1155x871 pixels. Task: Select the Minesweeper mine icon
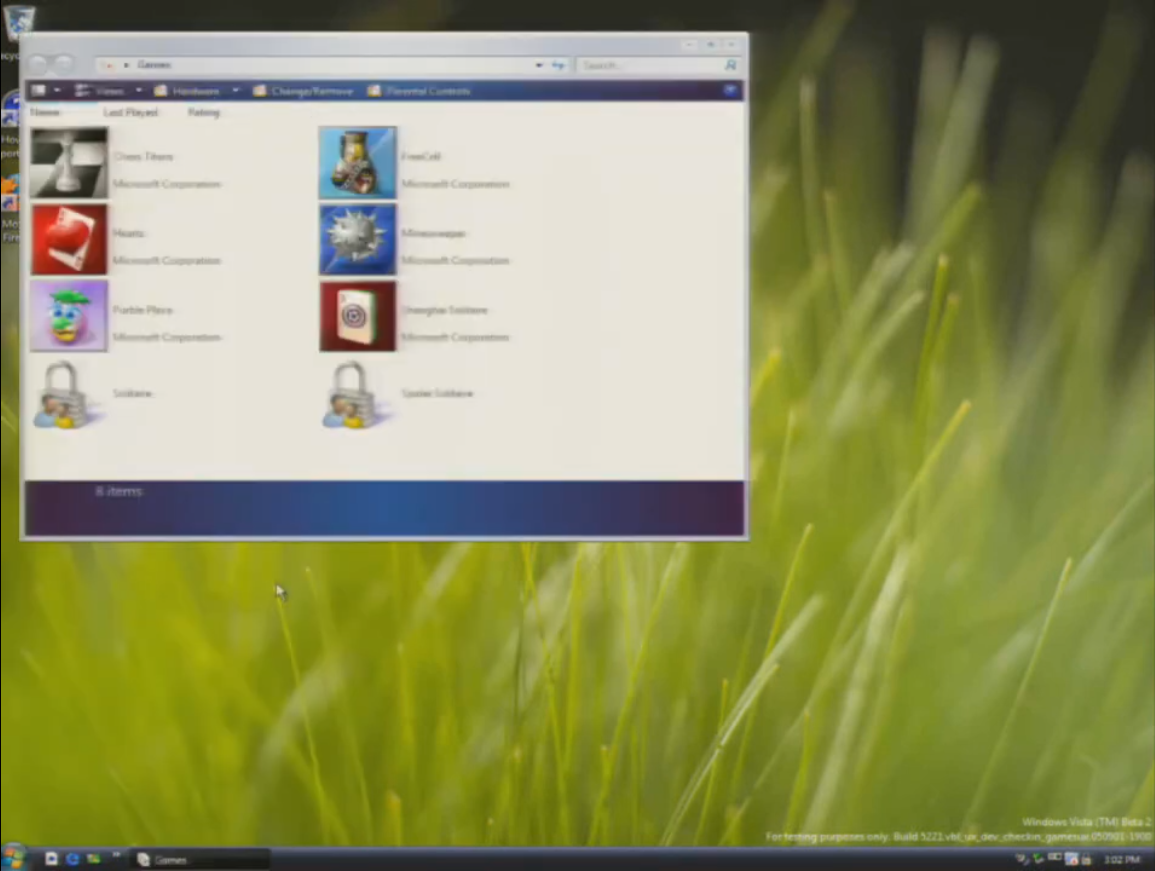(357, 240)
